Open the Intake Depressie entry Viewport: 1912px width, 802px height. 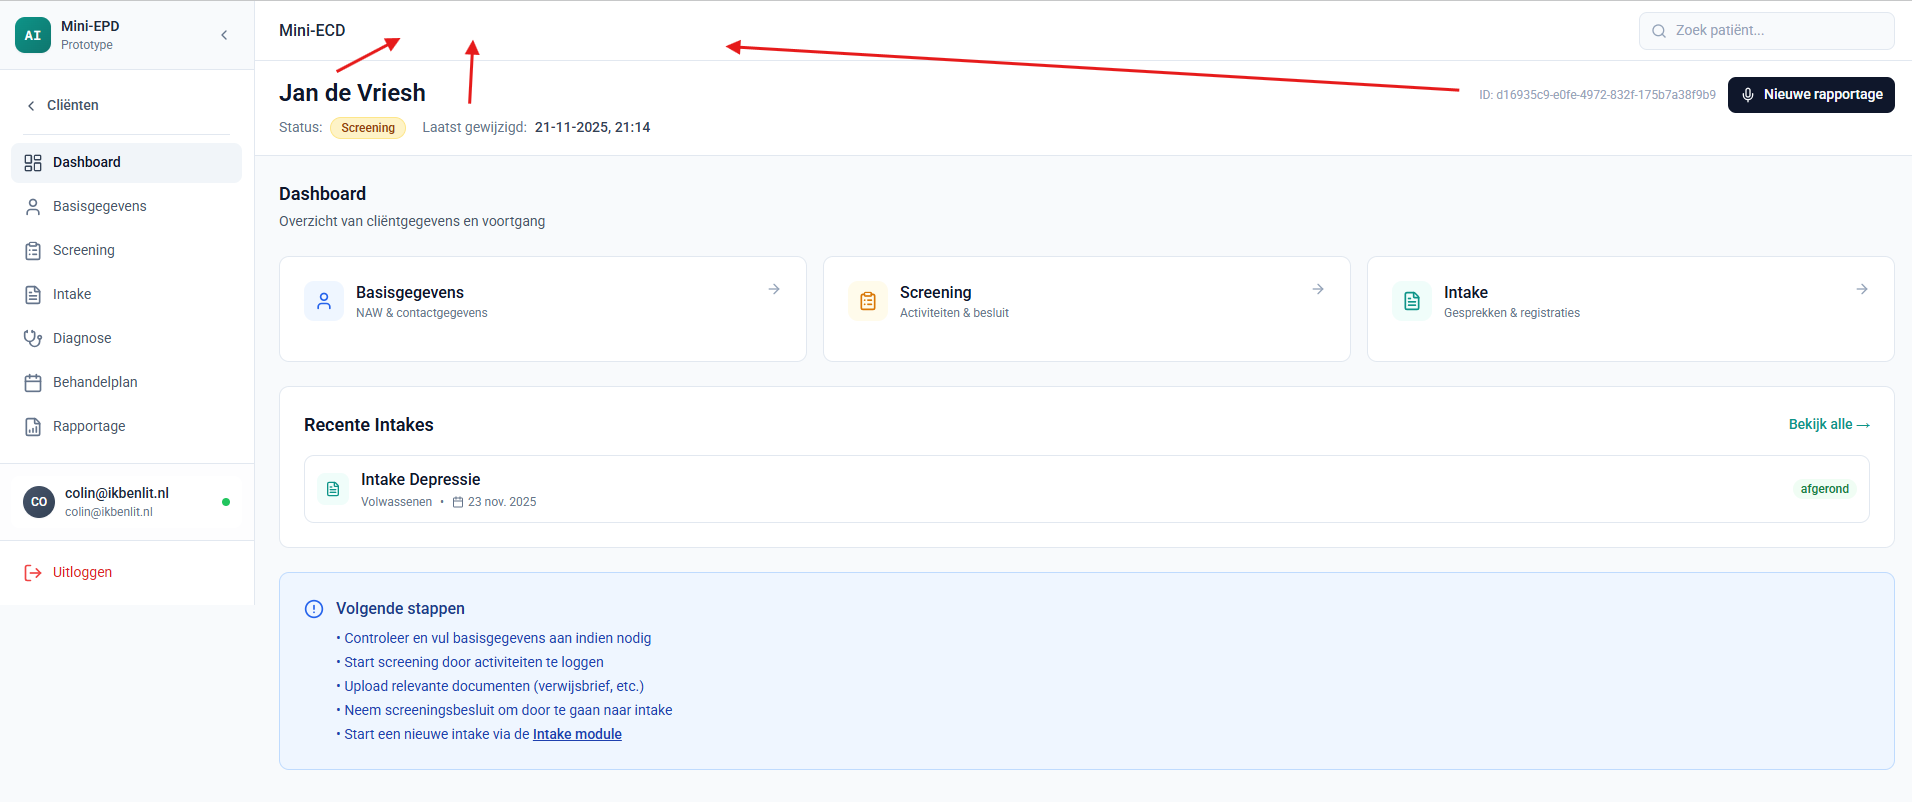pyautogui.click(x=1087, y=489)
